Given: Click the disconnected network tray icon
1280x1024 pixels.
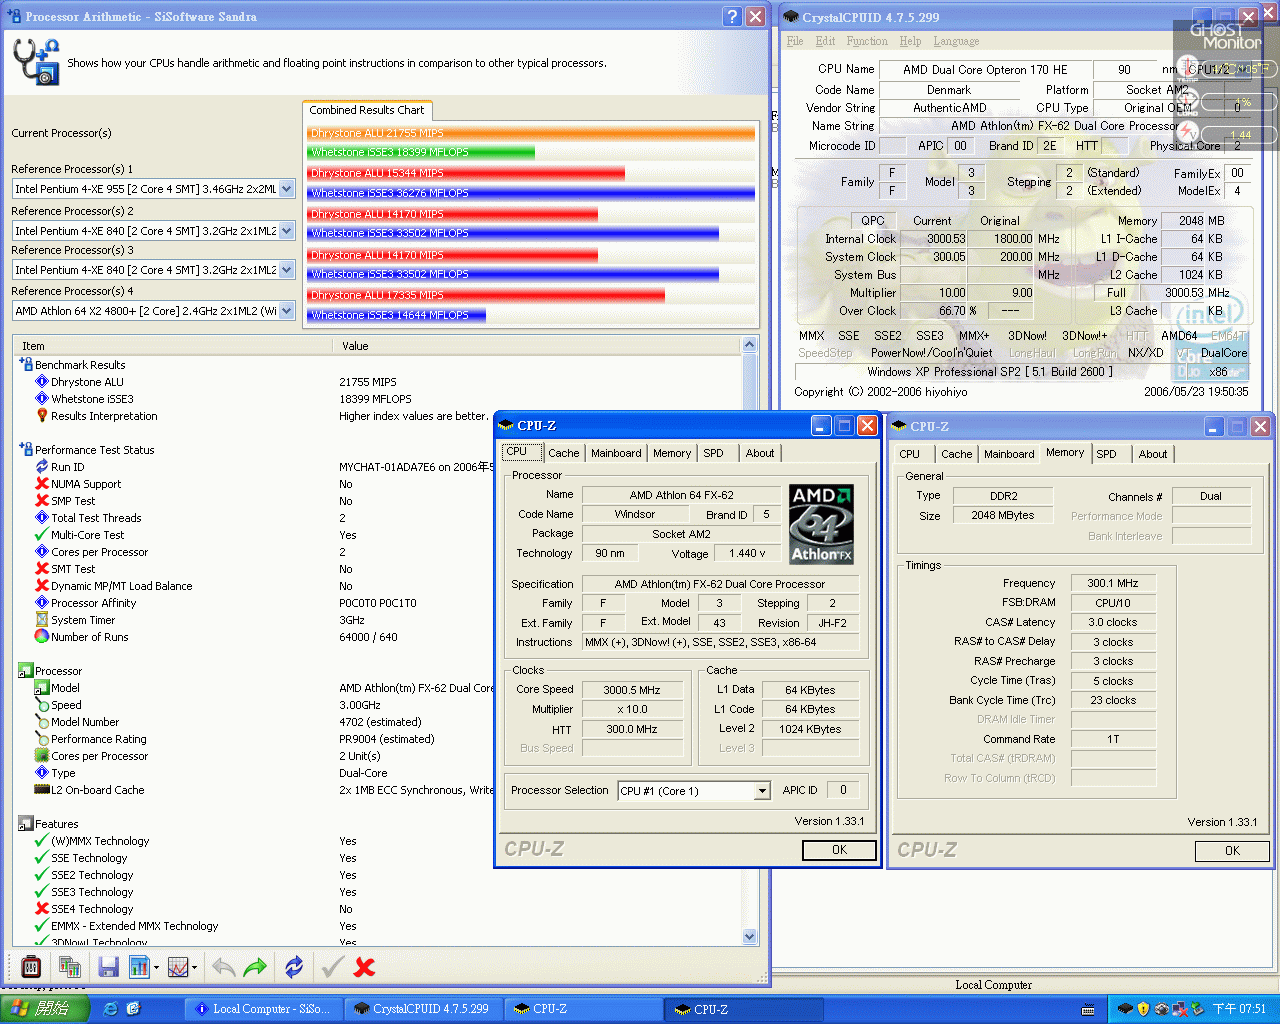Looking at the screenshot, I should pyautogui.click(x=1179, y=1009).
